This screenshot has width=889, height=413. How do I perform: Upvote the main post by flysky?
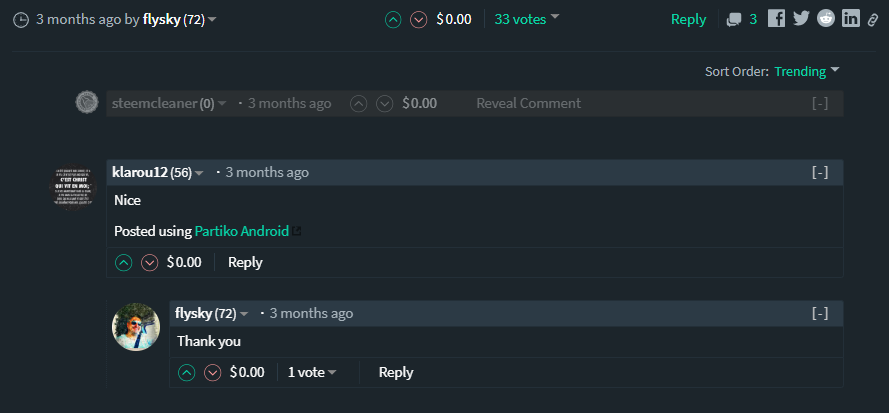pos(393,20)
